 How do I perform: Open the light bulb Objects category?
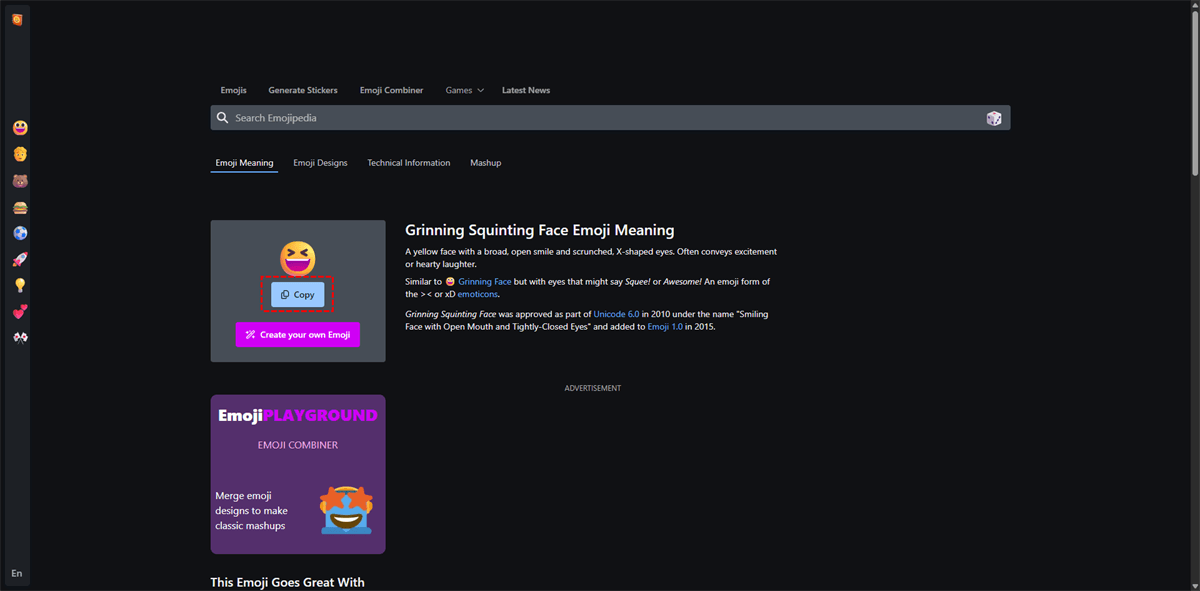coord(20,285)
